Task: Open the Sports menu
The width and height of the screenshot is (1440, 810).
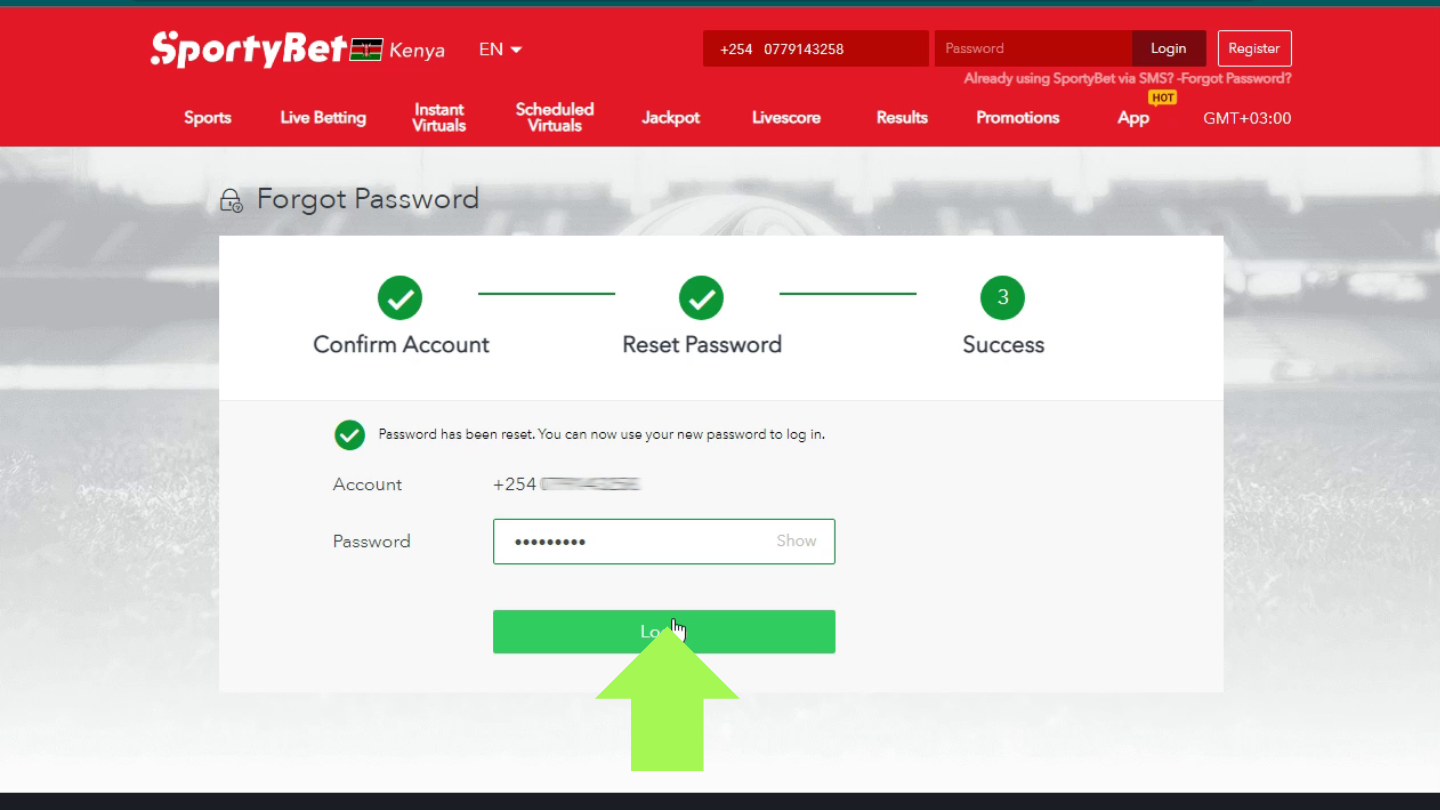Action: 207,118
